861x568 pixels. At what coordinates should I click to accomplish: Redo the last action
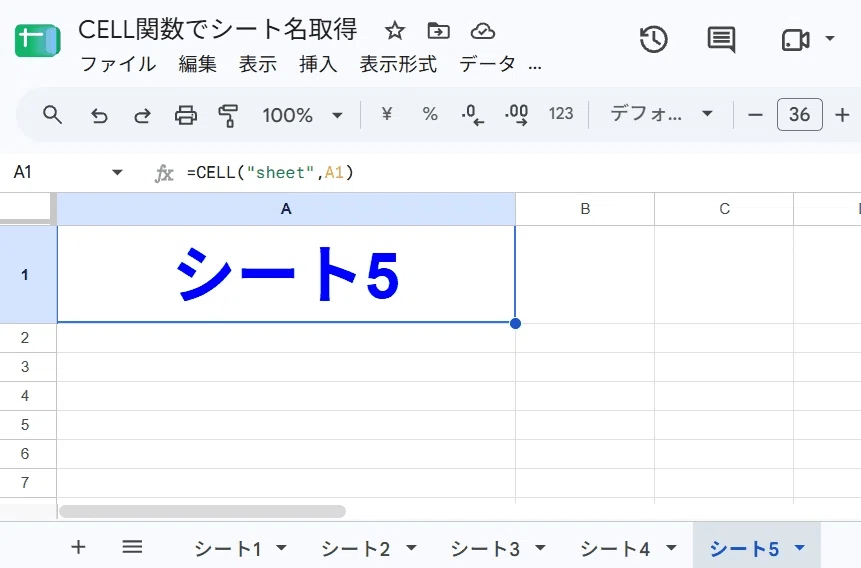click(x=142, y=115)
